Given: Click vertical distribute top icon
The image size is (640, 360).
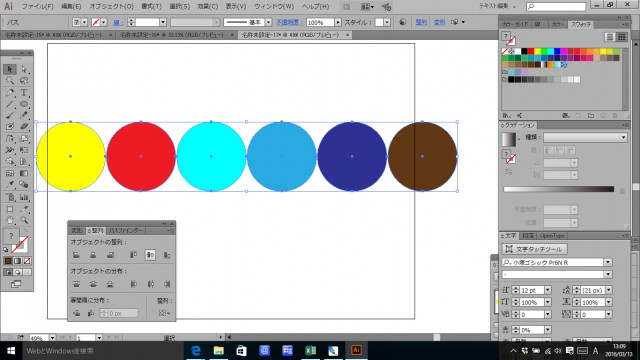Looking at the screenshot, I should point(76,284).
